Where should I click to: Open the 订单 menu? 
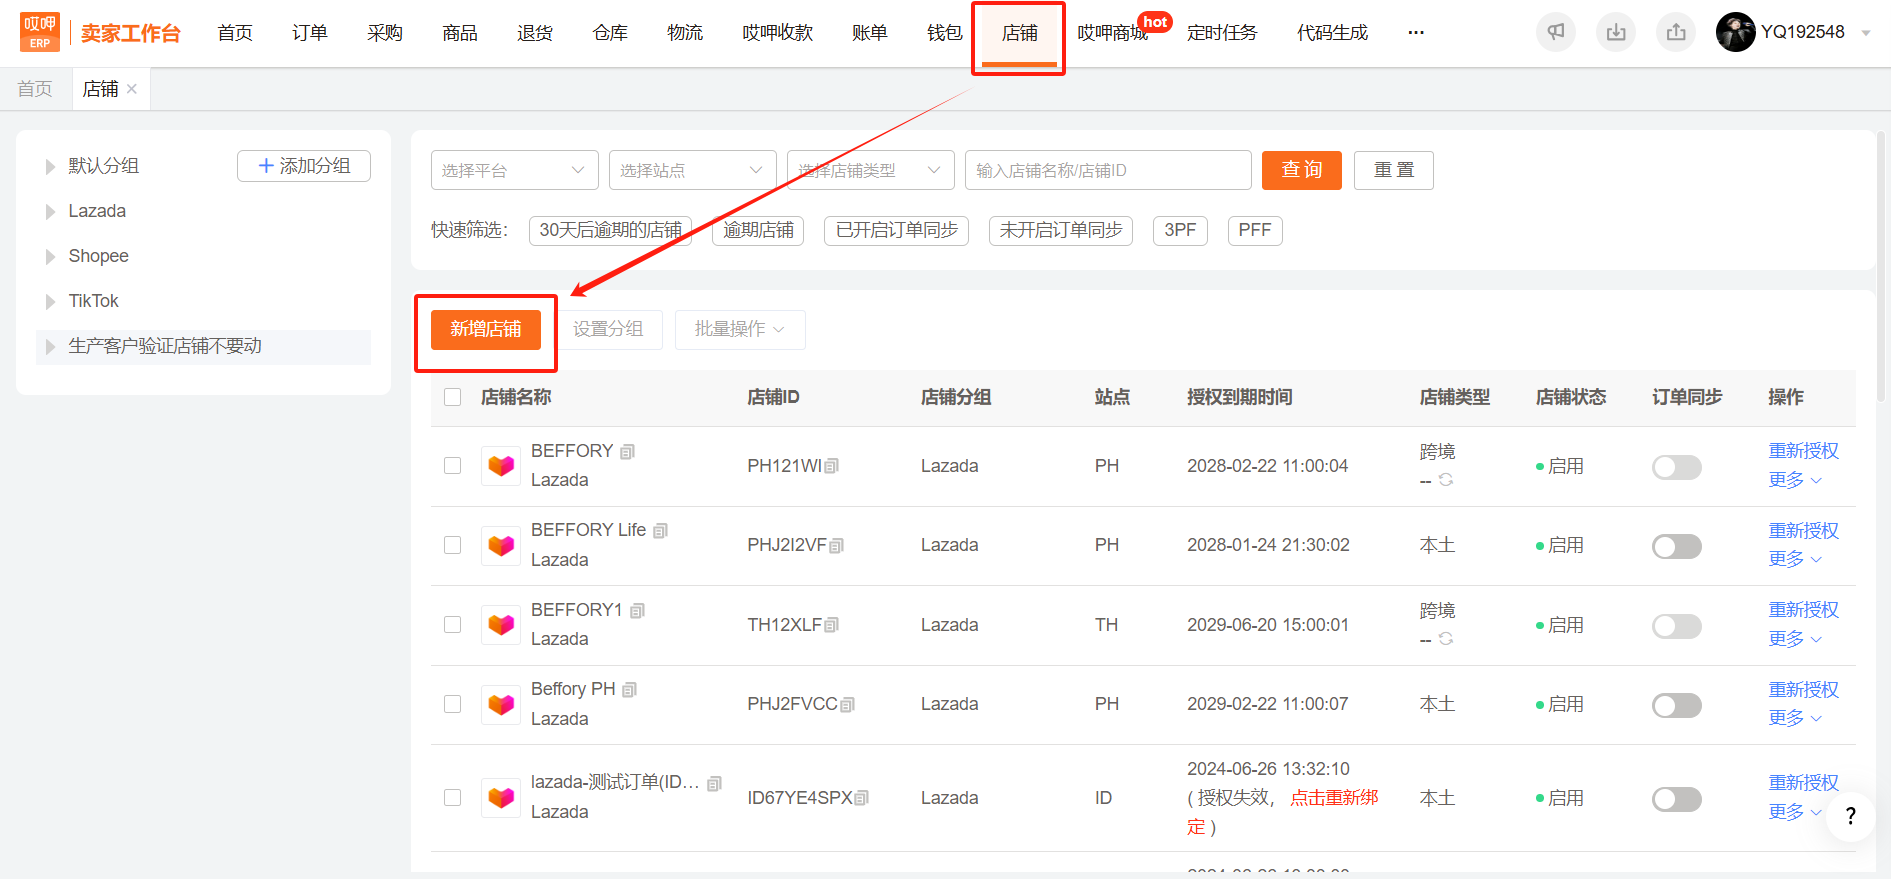click(x=310, y=33)
